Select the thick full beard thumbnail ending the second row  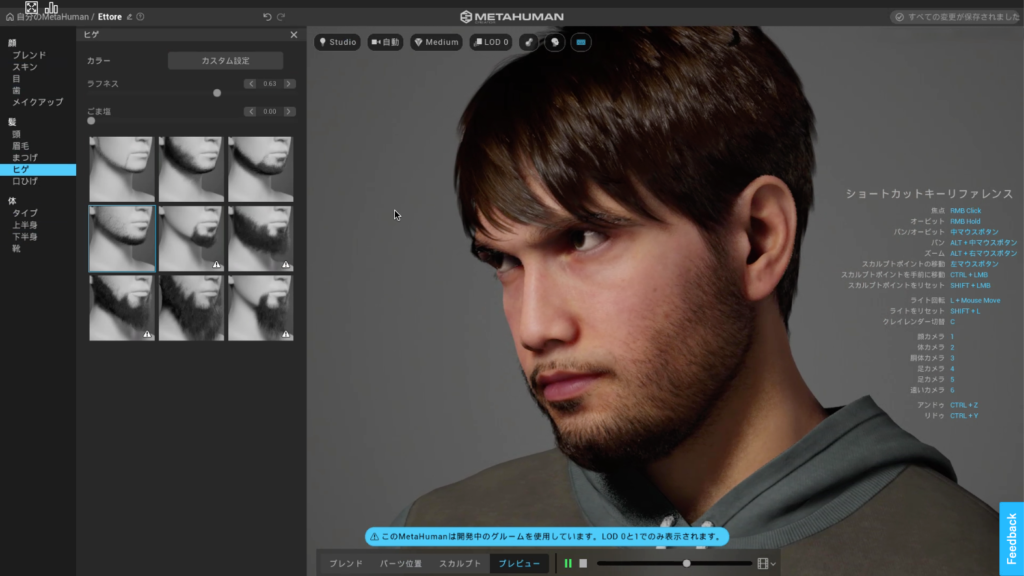pyautogui.click(x=261, y=238)
